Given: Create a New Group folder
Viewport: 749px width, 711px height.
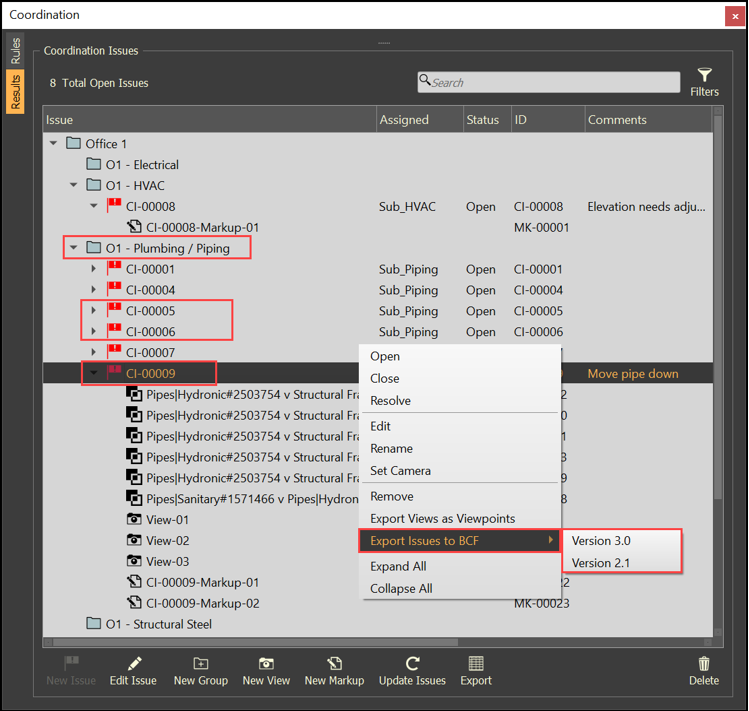Looking at the screenshot, I should click(x=201, y=671).
